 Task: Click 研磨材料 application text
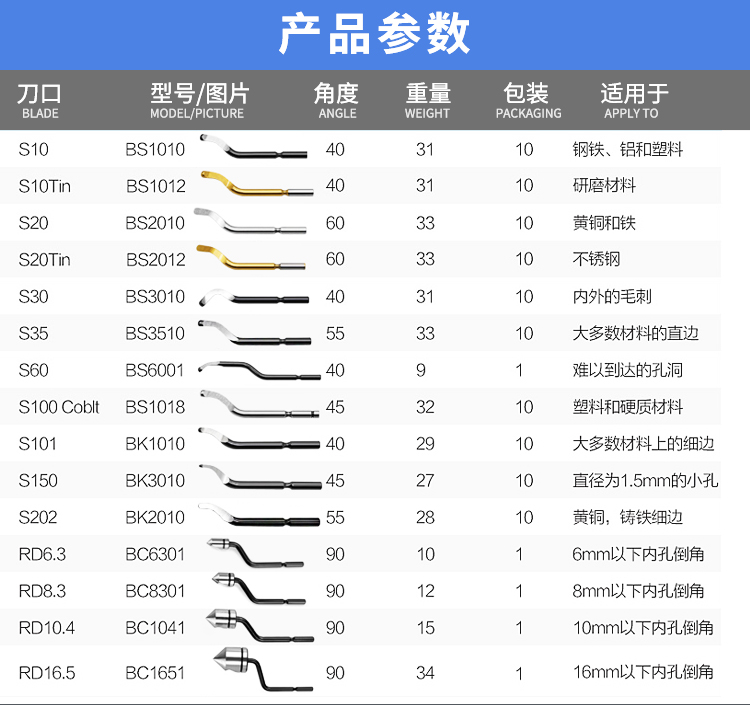(x=604, y=186)
